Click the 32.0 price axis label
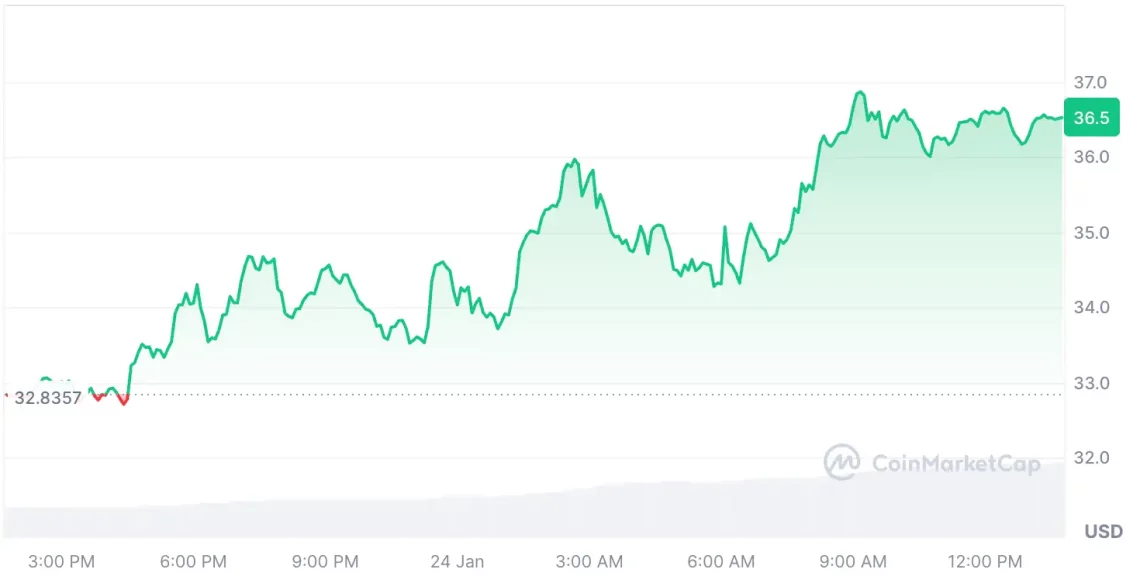1140x583 pixels. point(1091,458)
